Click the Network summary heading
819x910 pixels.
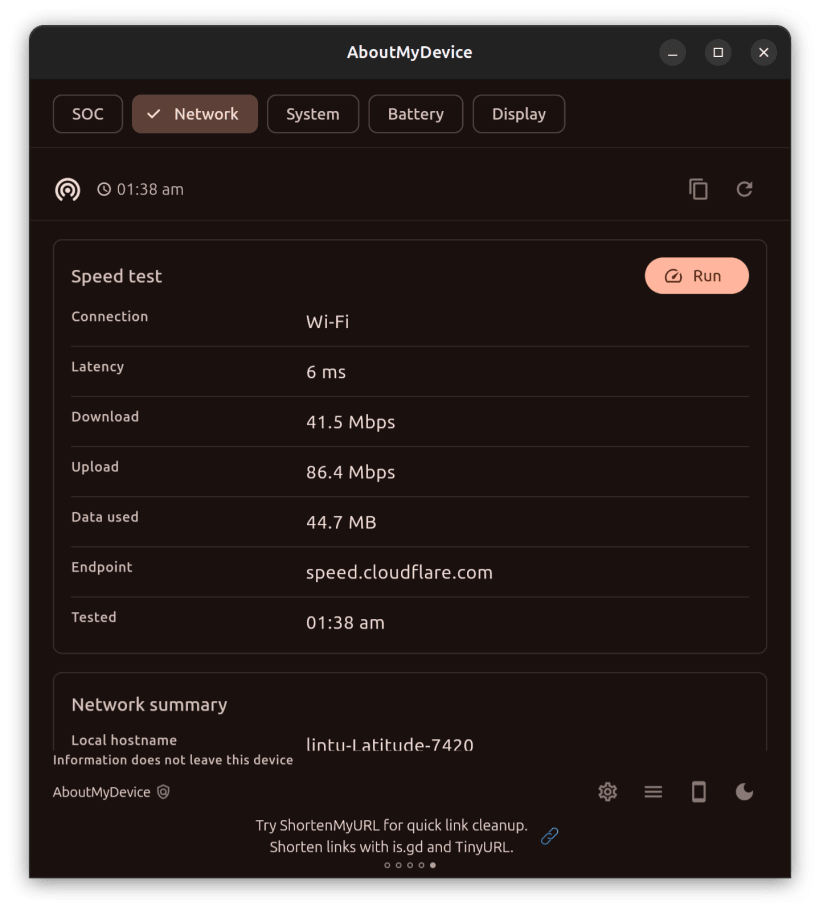pos(149,705)
